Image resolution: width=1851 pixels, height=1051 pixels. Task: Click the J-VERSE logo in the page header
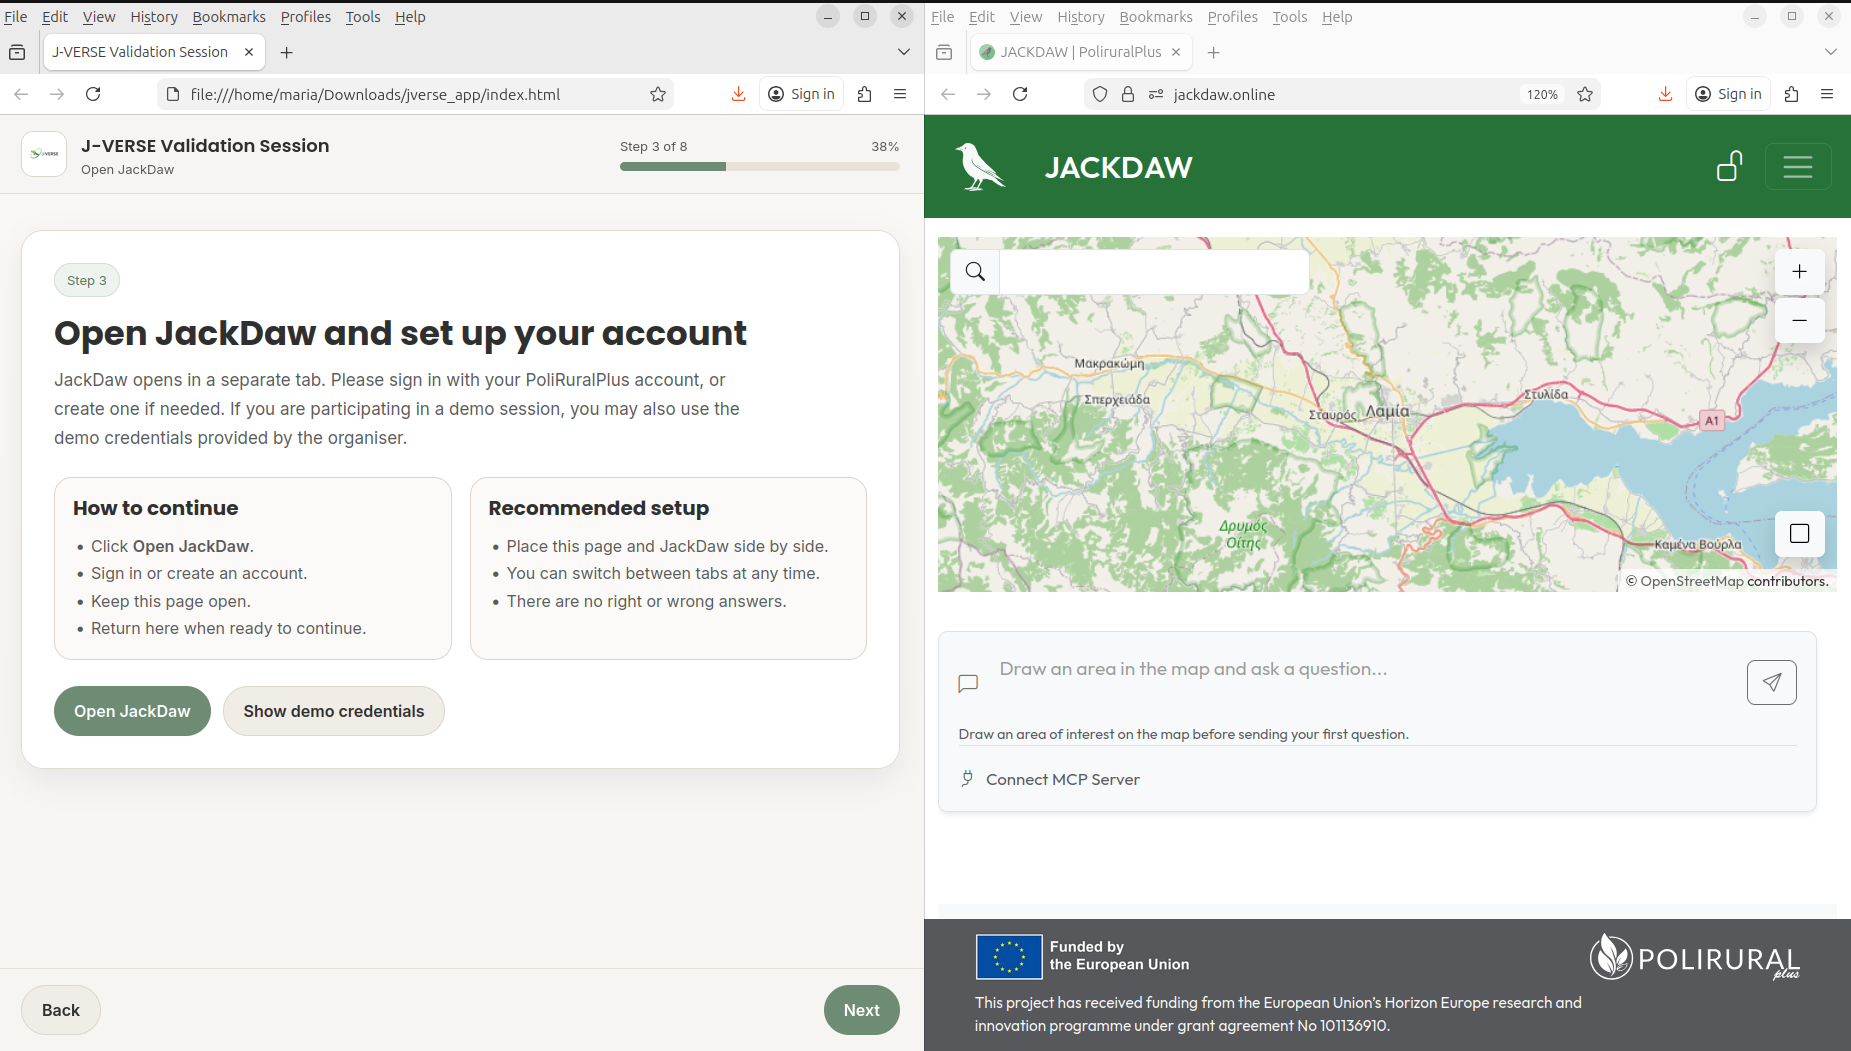[44, 154]
